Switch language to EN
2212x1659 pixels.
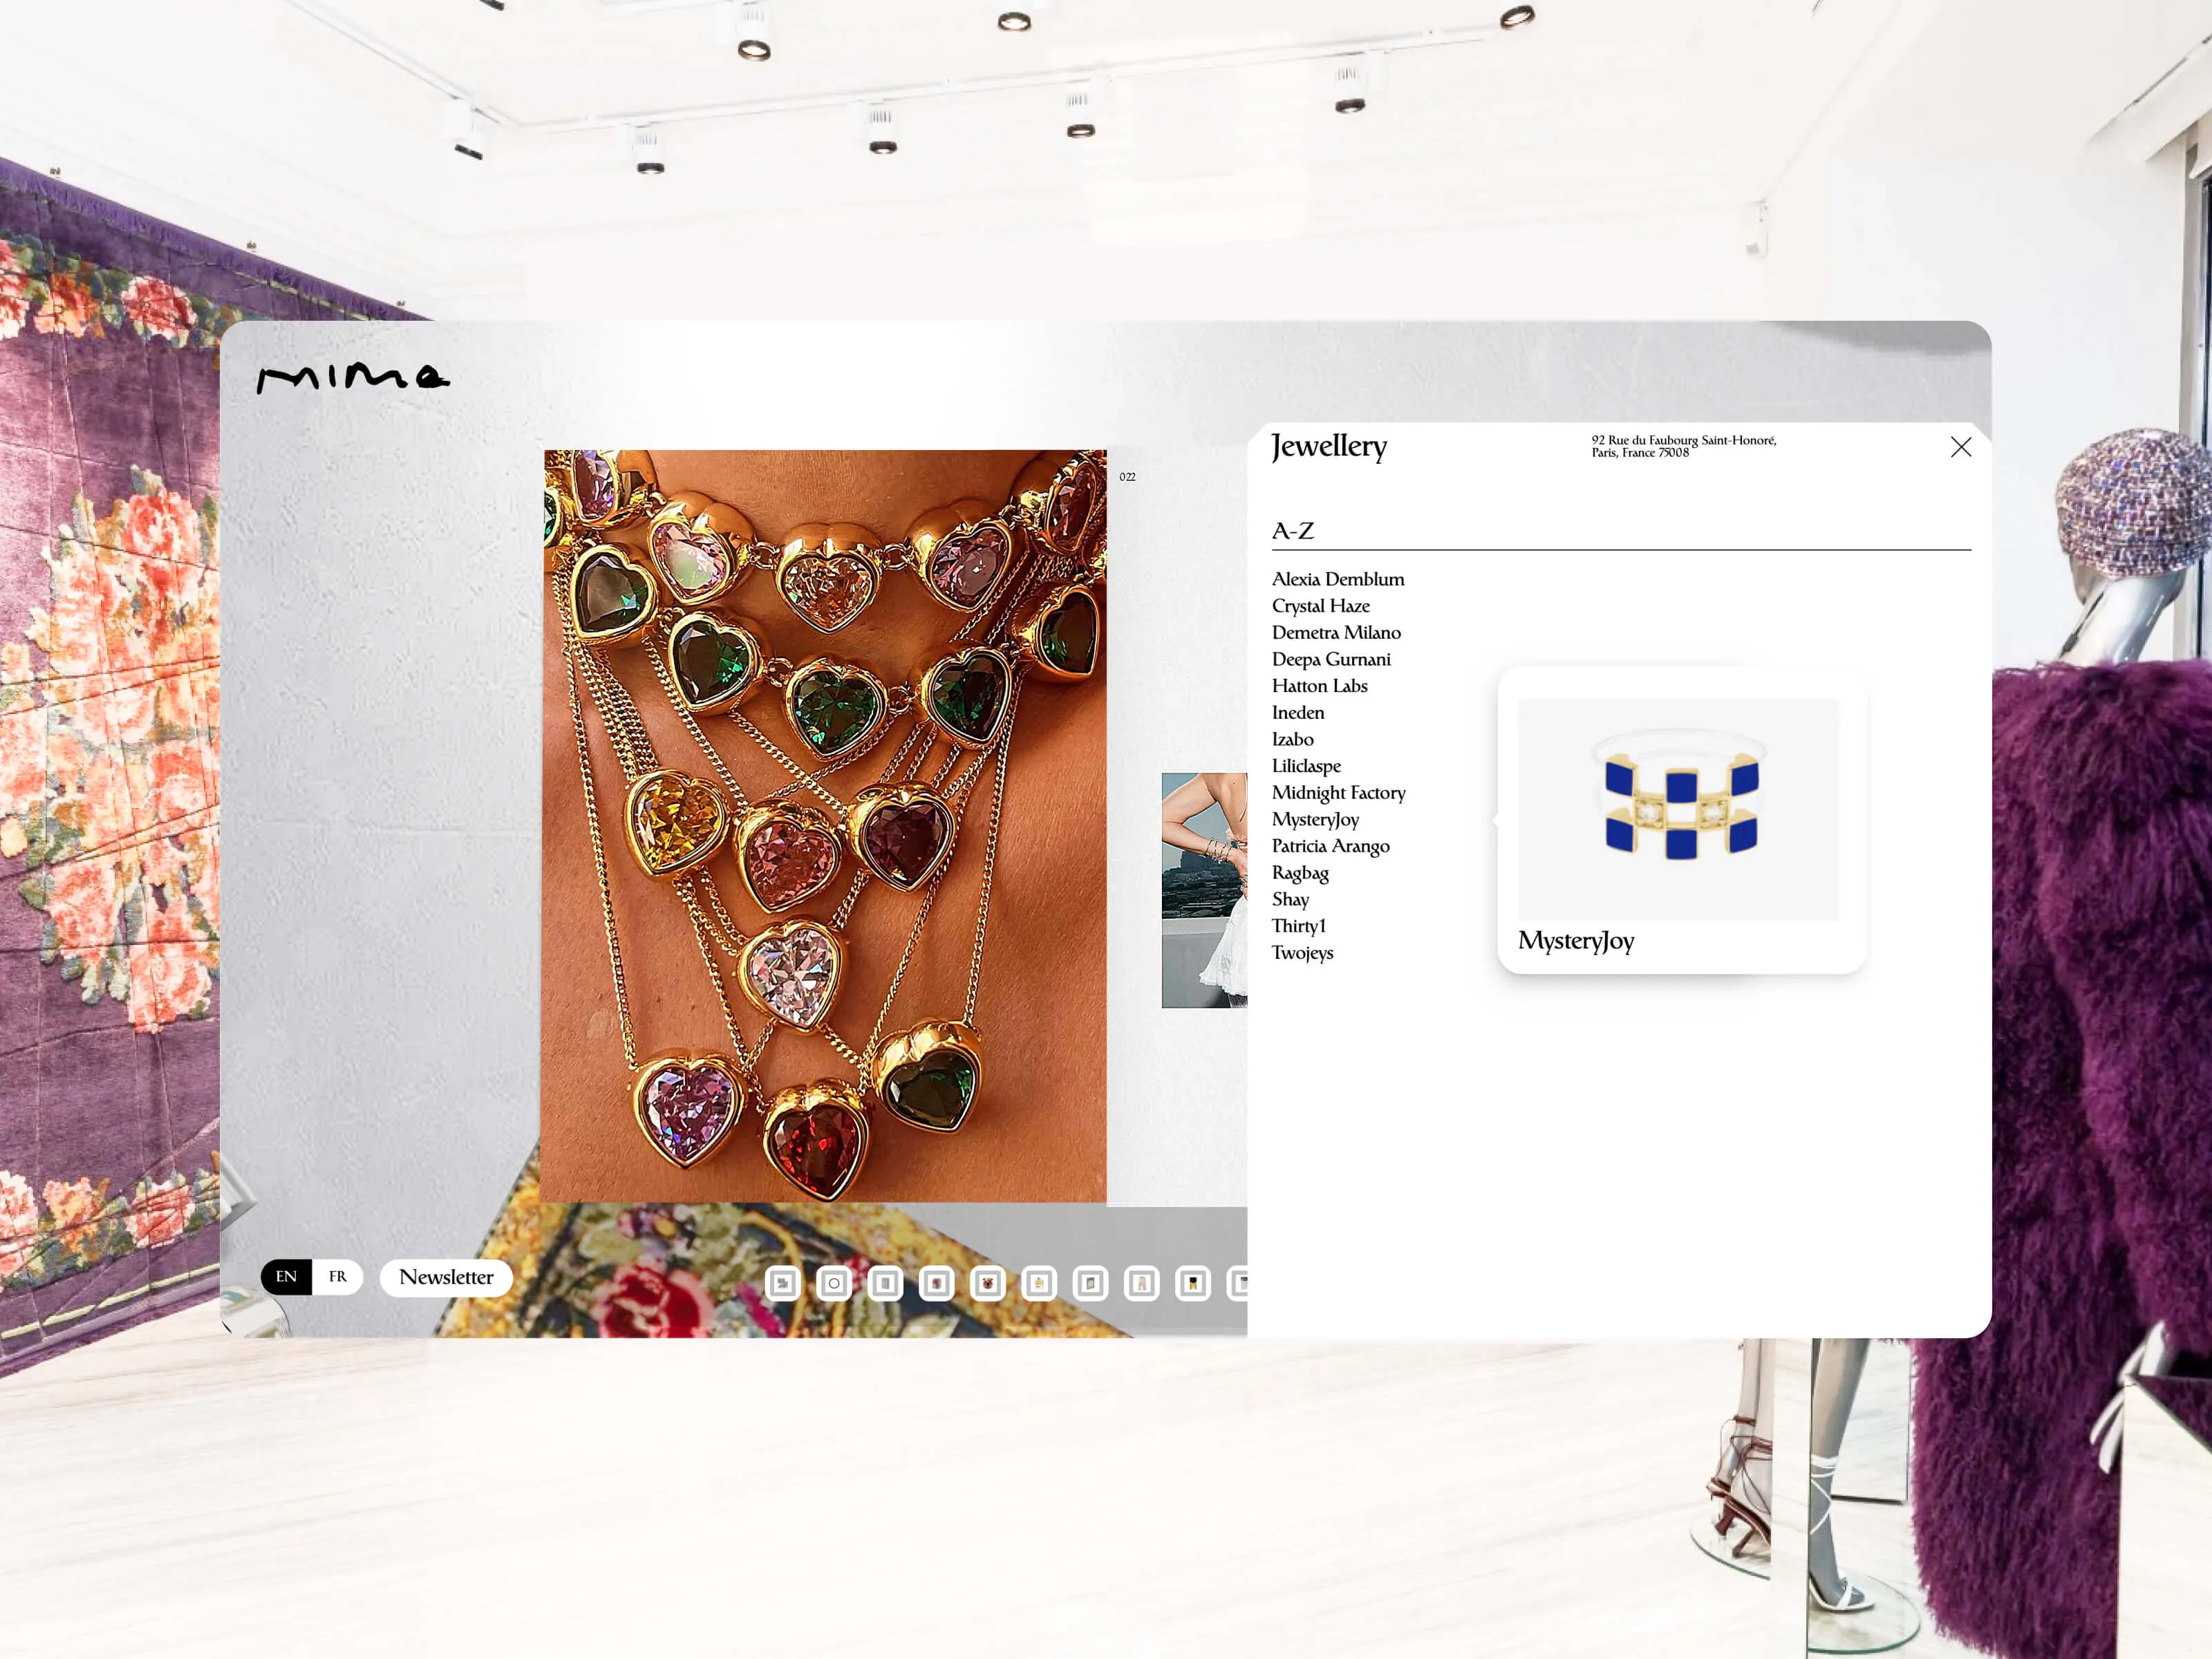click(x=286, y=1277)
